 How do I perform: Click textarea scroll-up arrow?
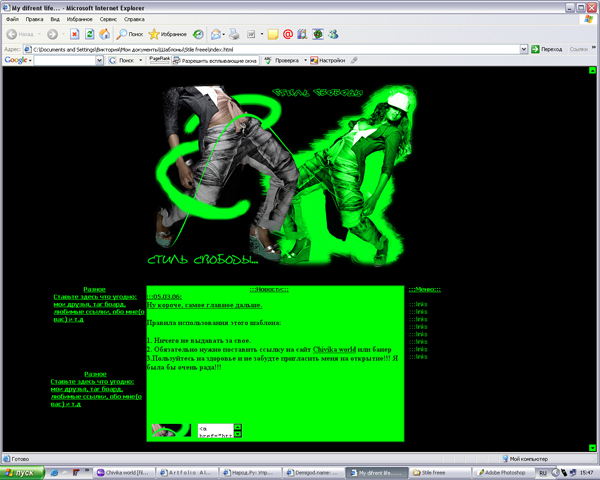238,427
